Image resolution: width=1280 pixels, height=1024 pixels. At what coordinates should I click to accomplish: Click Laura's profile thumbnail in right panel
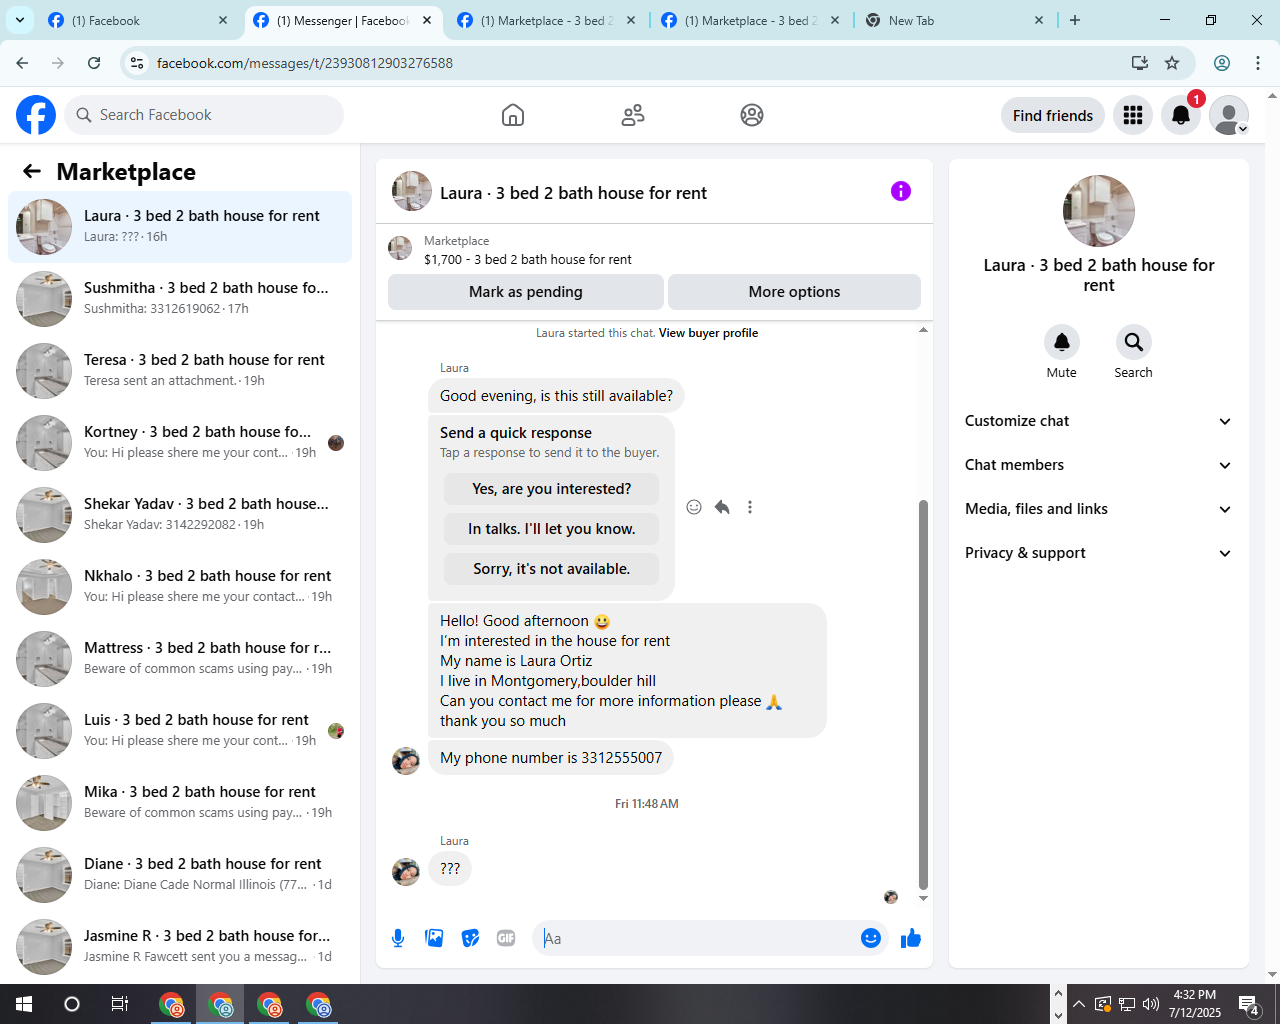point(1099,211)
